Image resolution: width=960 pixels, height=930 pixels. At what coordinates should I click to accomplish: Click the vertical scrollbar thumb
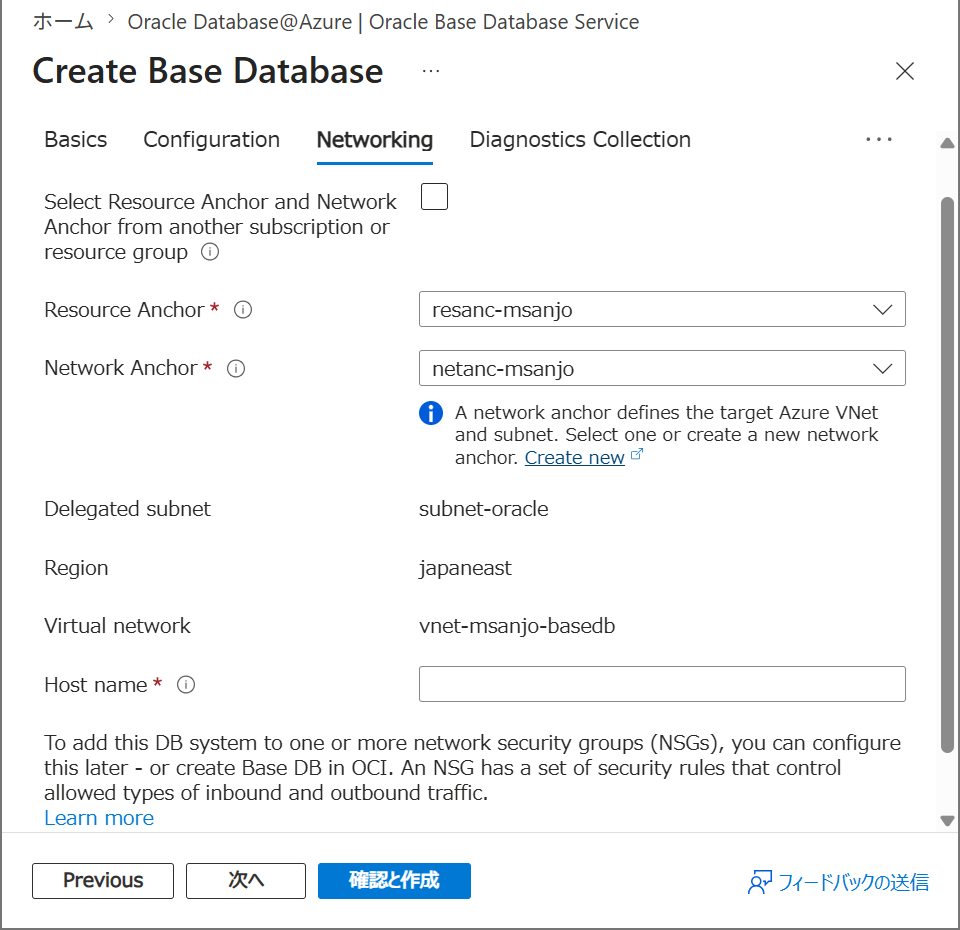(x=947, y=474)
